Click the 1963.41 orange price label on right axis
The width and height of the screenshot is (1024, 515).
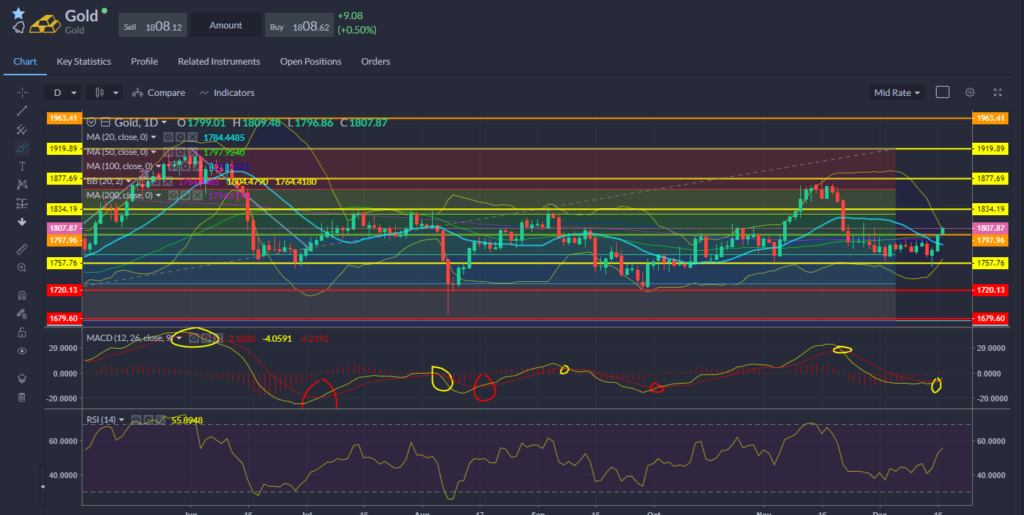(x=989, y=118)
